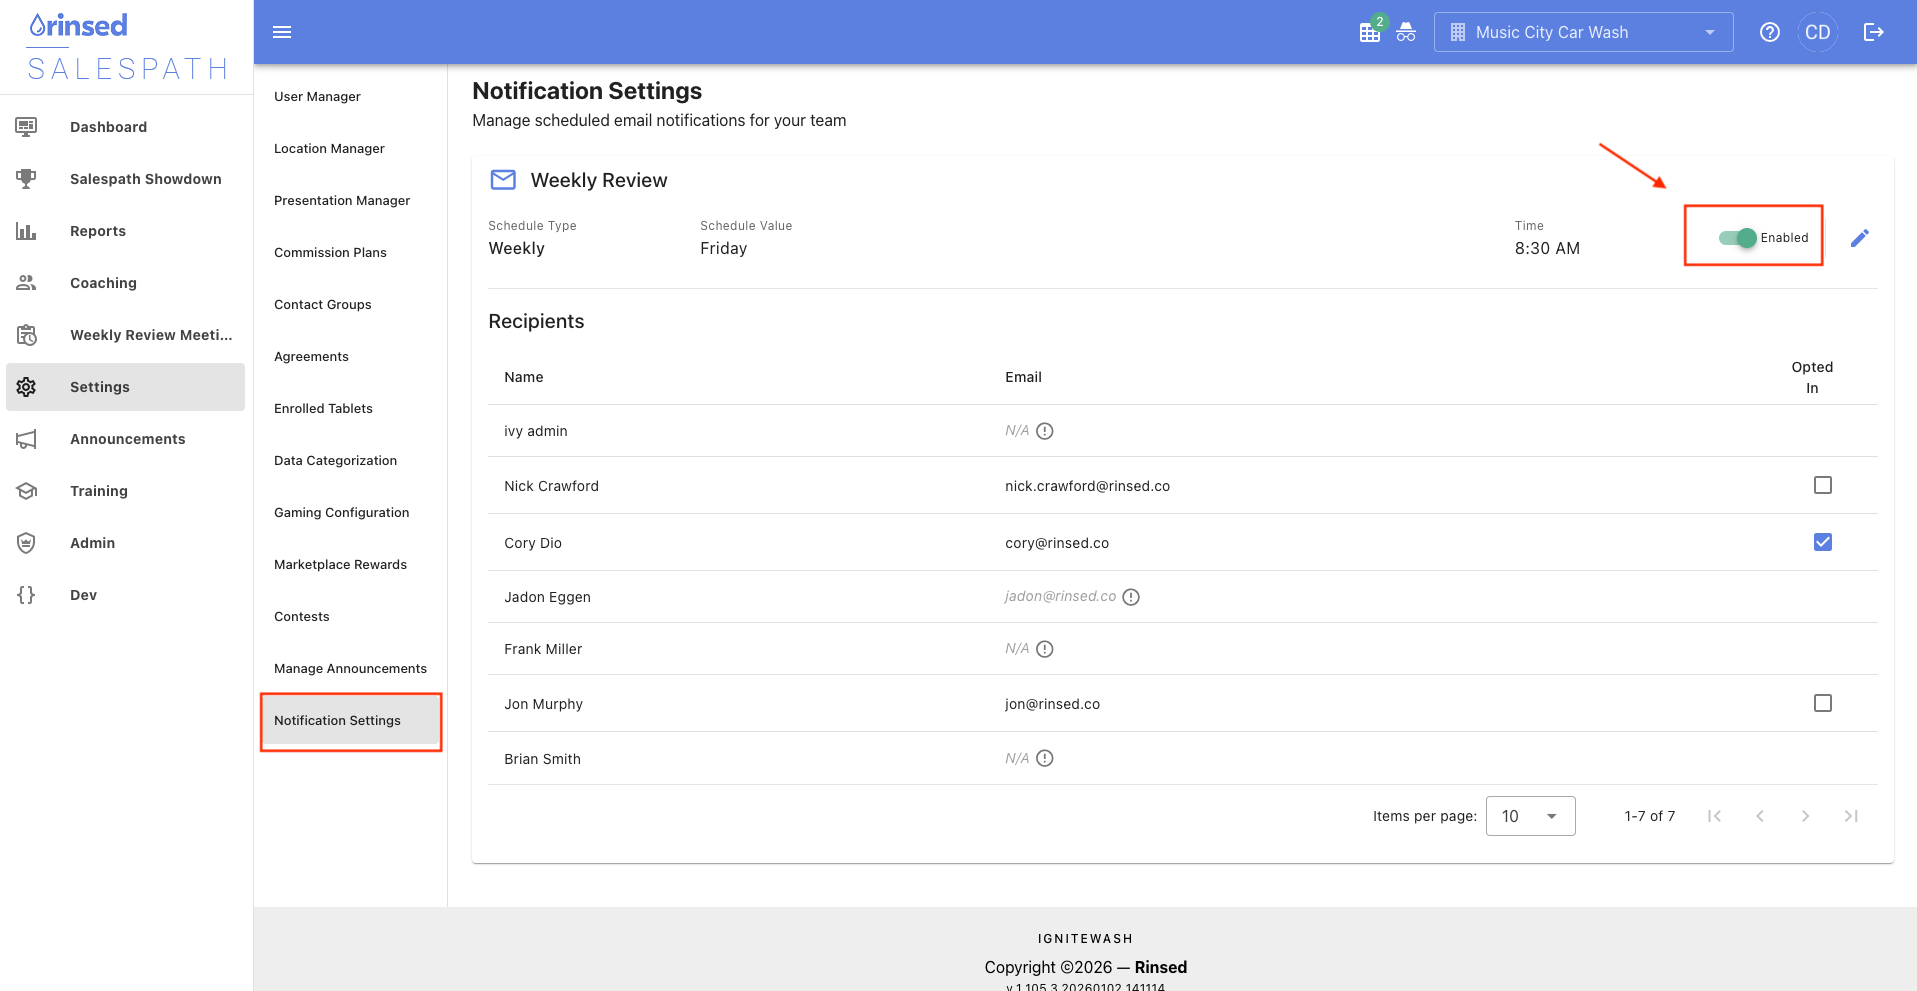Open Contact Groups settings
The height and width of the screenshot is (991, 1917).
tap(322, 305)
